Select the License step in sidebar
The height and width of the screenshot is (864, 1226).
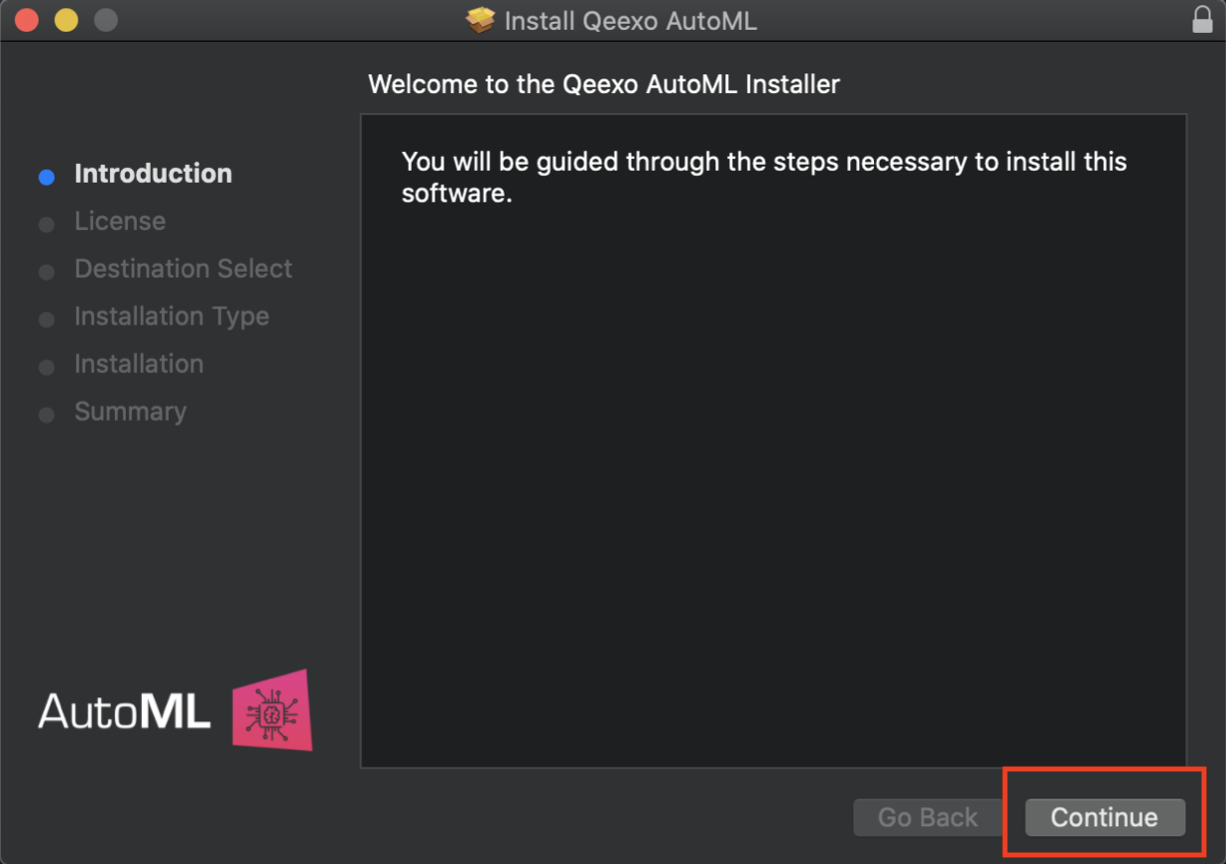pos(120,221)
